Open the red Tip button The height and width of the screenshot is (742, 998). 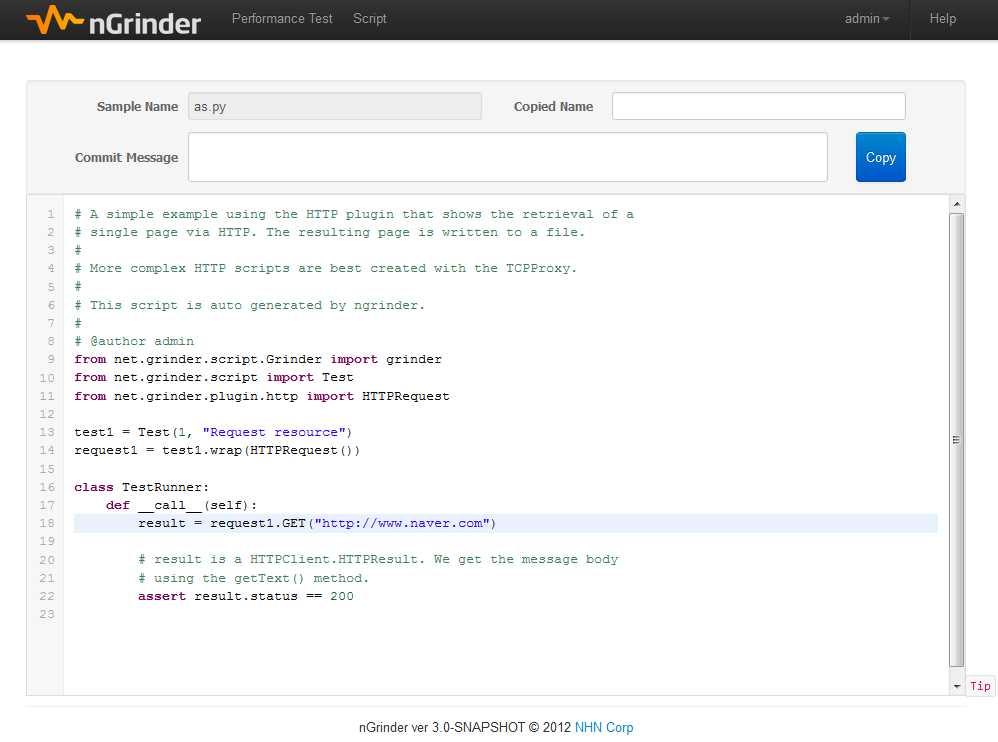[980, 686]
